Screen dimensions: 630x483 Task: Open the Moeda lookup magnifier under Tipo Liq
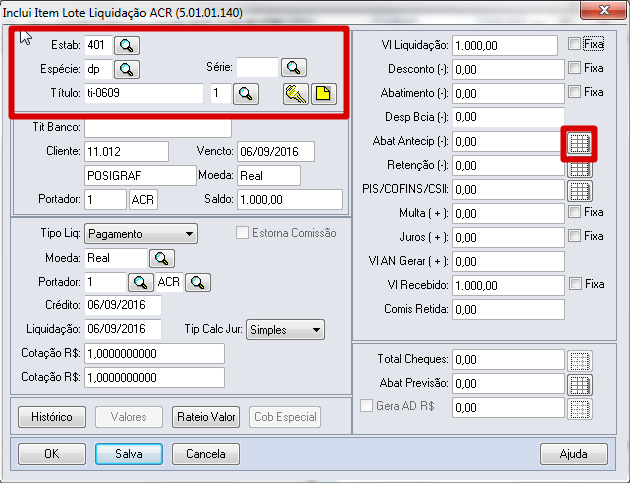point(162,258)
